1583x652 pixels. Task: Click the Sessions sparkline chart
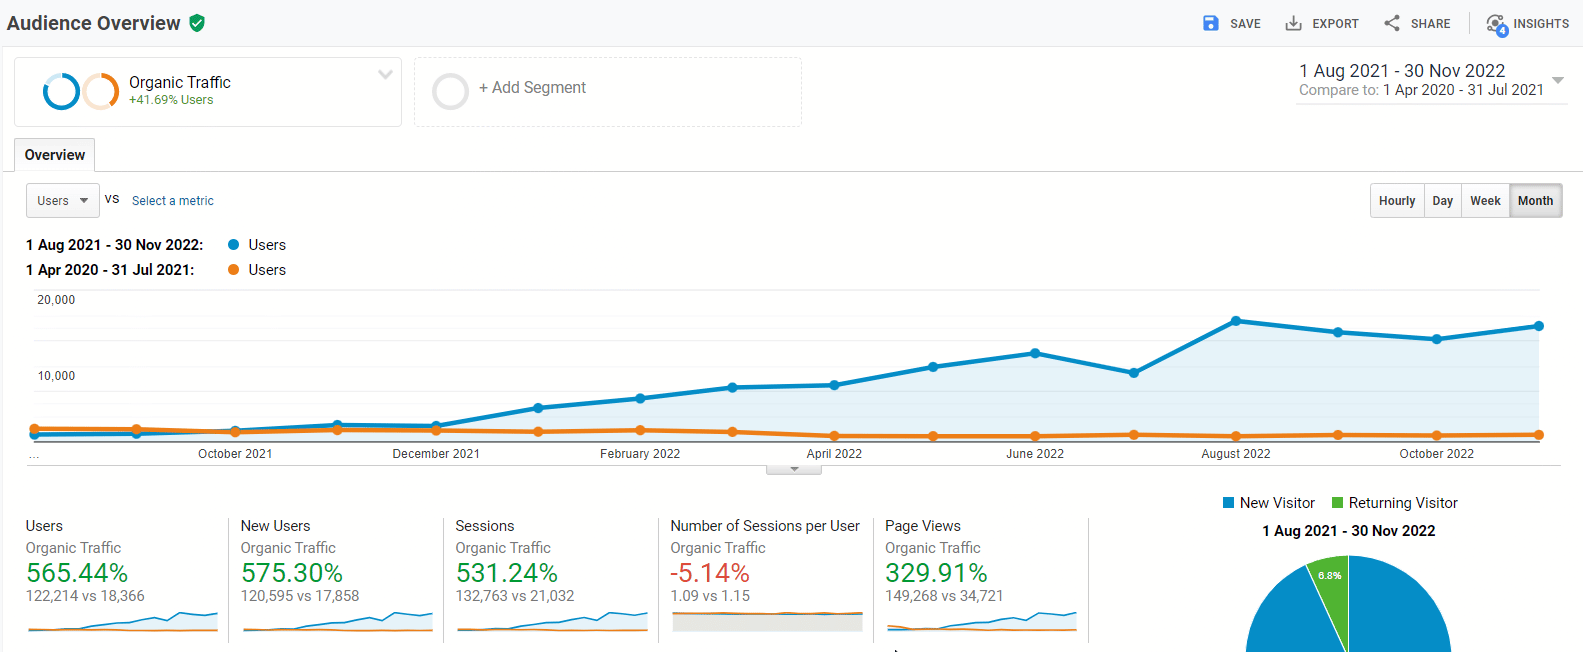point(552,621)
